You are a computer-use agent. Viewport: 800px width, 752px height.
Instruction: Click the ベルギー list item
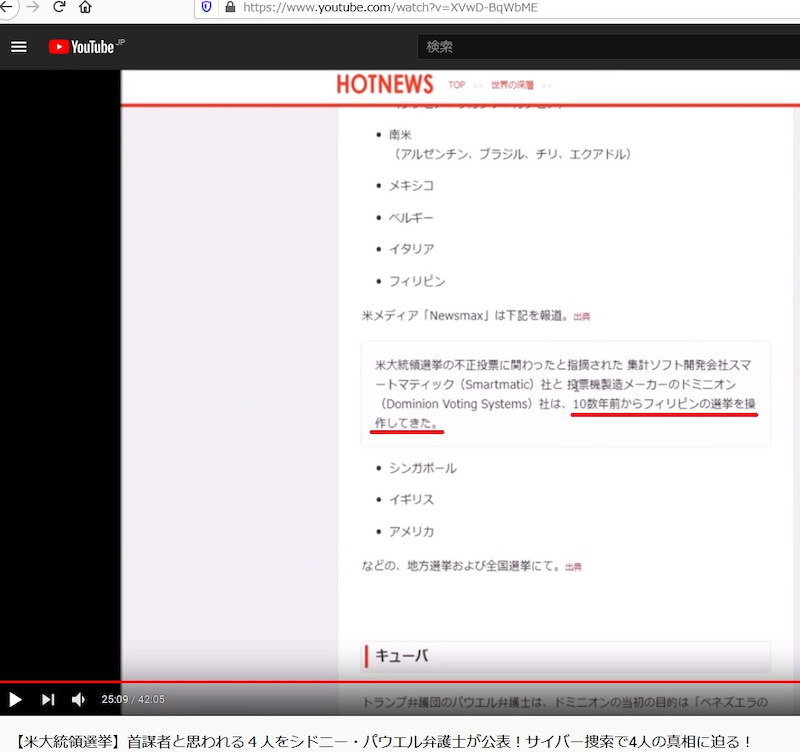(411, 218)
